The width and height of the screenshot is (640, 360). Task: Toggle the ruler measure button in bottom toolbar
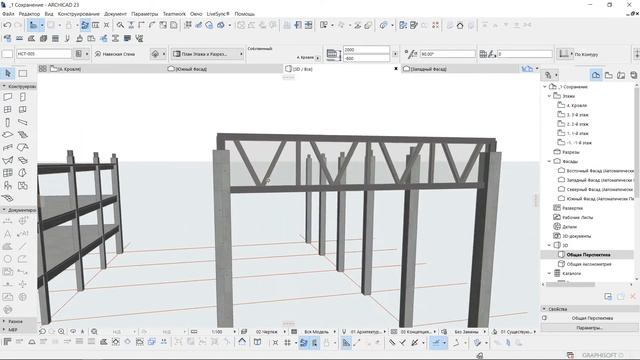[x=346, y=343]
